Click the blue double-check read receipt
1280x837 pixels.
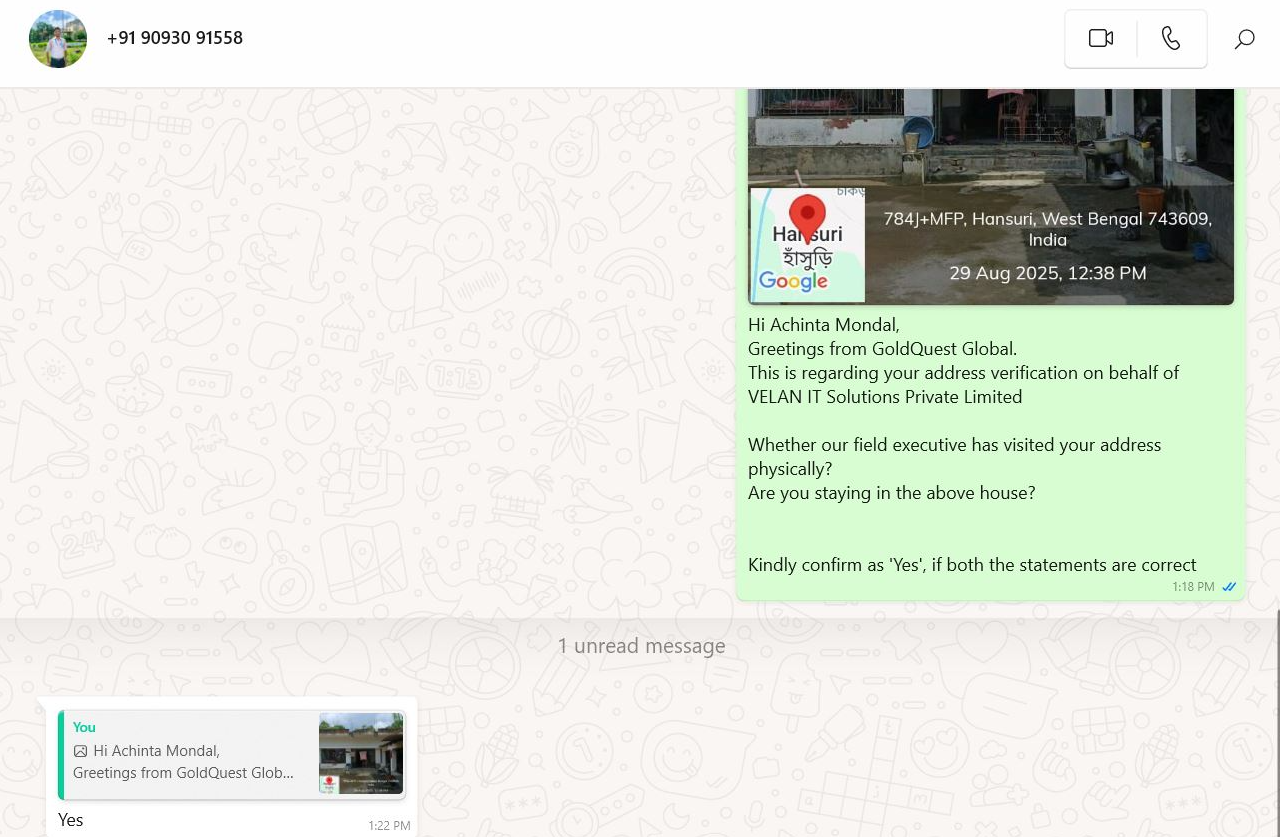1229,587
